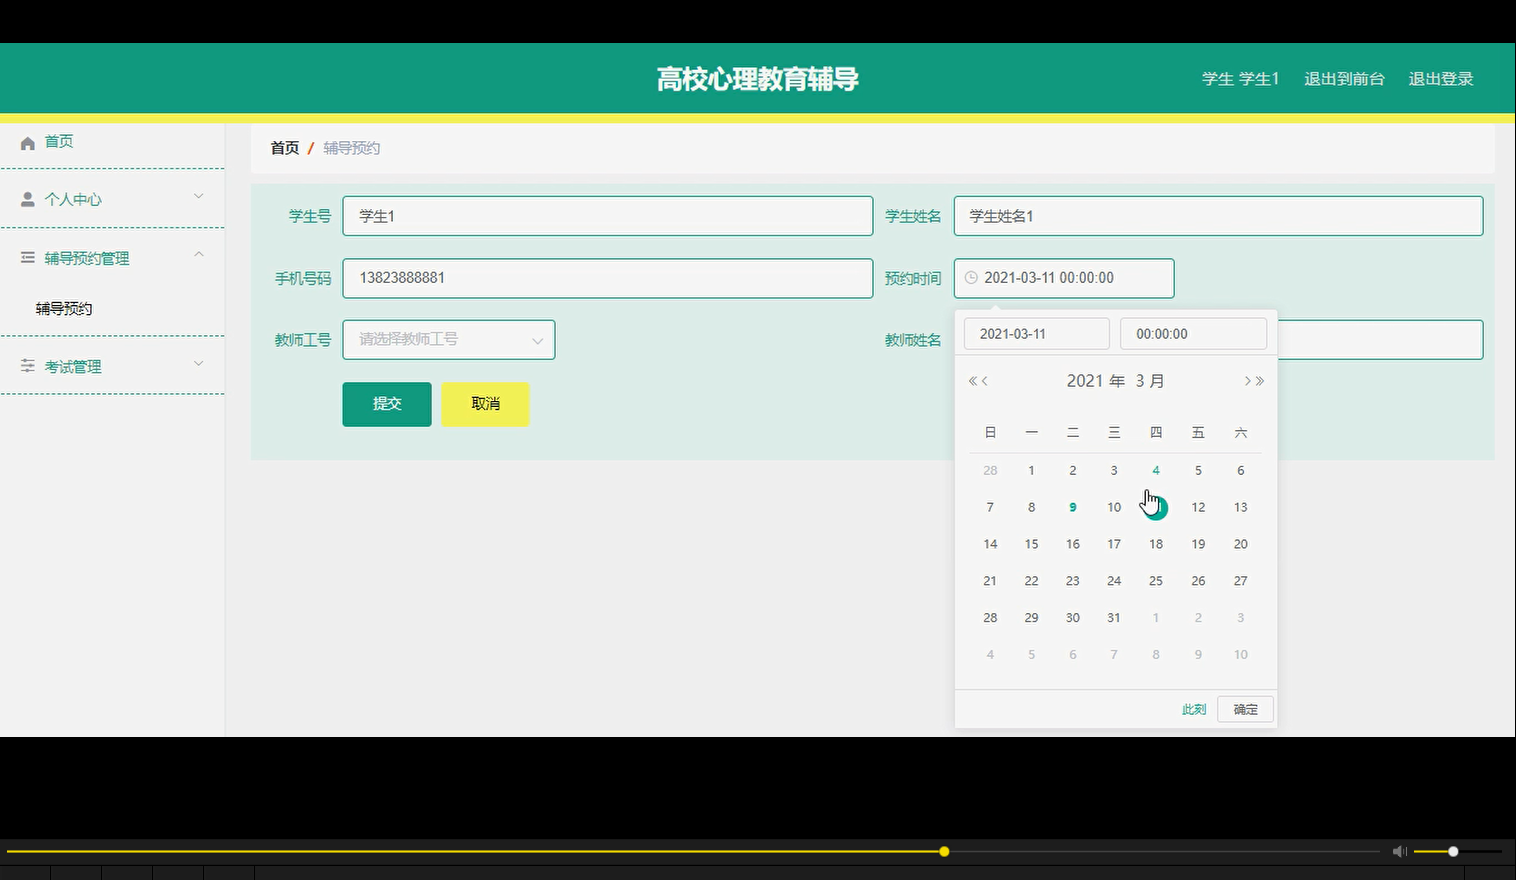Screen dimensions: 1516x880
Task: Select March 27 in the calendar
Action: click(x=1240, y=581)
